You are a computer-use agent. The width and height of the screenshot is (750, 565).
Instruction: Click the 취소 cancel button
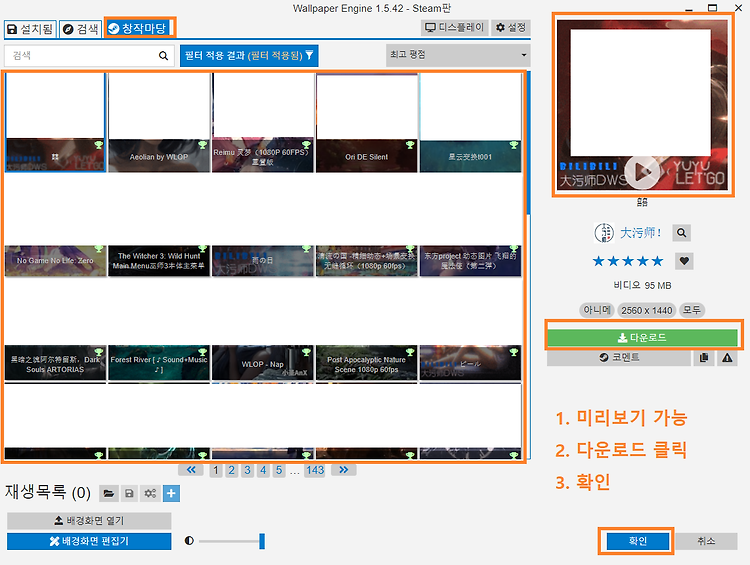(x=706, y=541)
